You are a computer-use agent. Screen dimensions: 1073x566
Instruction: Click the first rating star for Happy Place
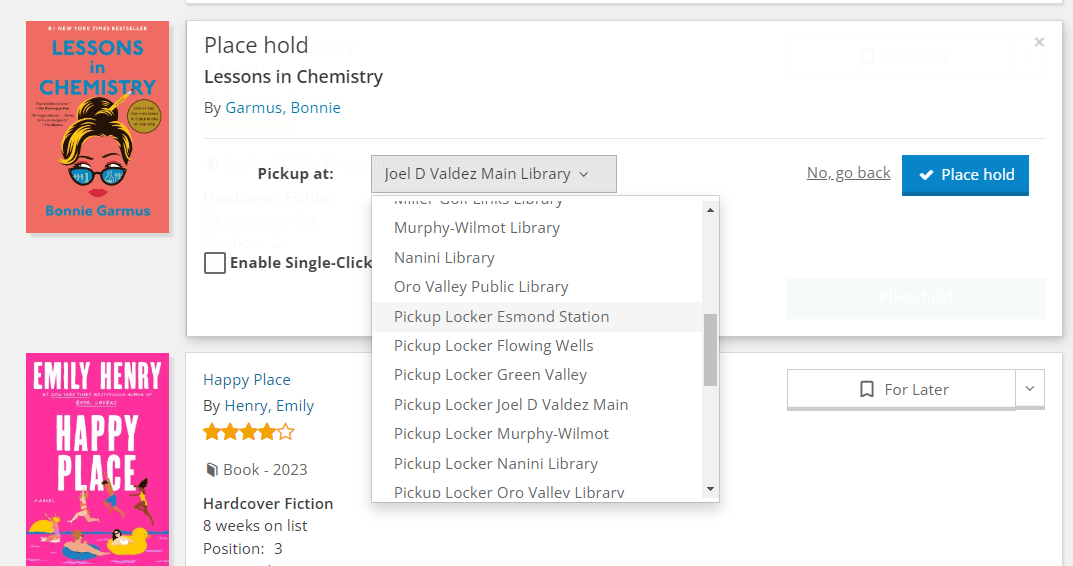click(212, 432)
